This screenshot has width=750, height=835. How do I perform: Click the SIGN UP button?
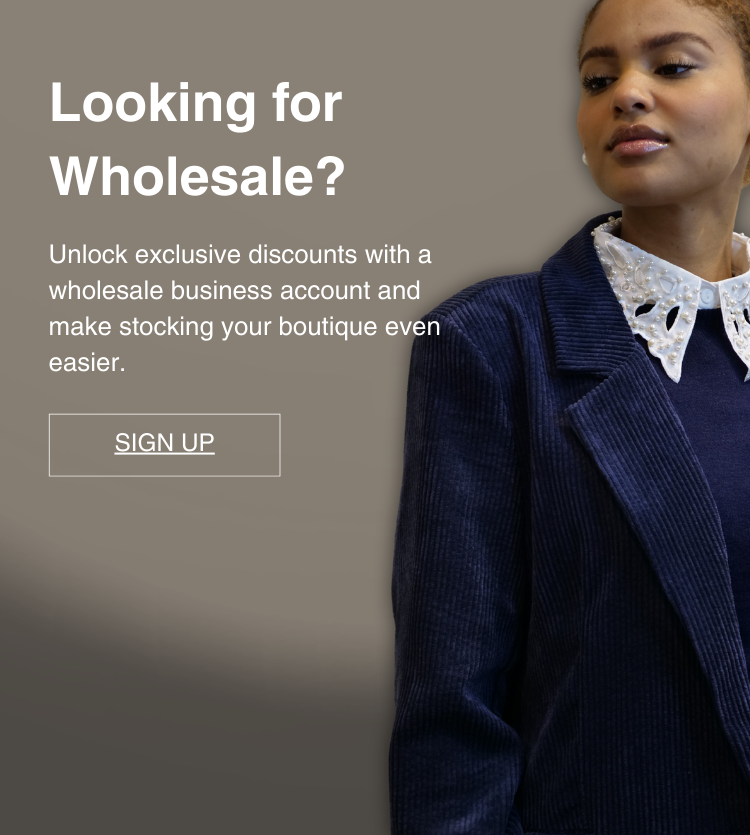pos(165,445)
